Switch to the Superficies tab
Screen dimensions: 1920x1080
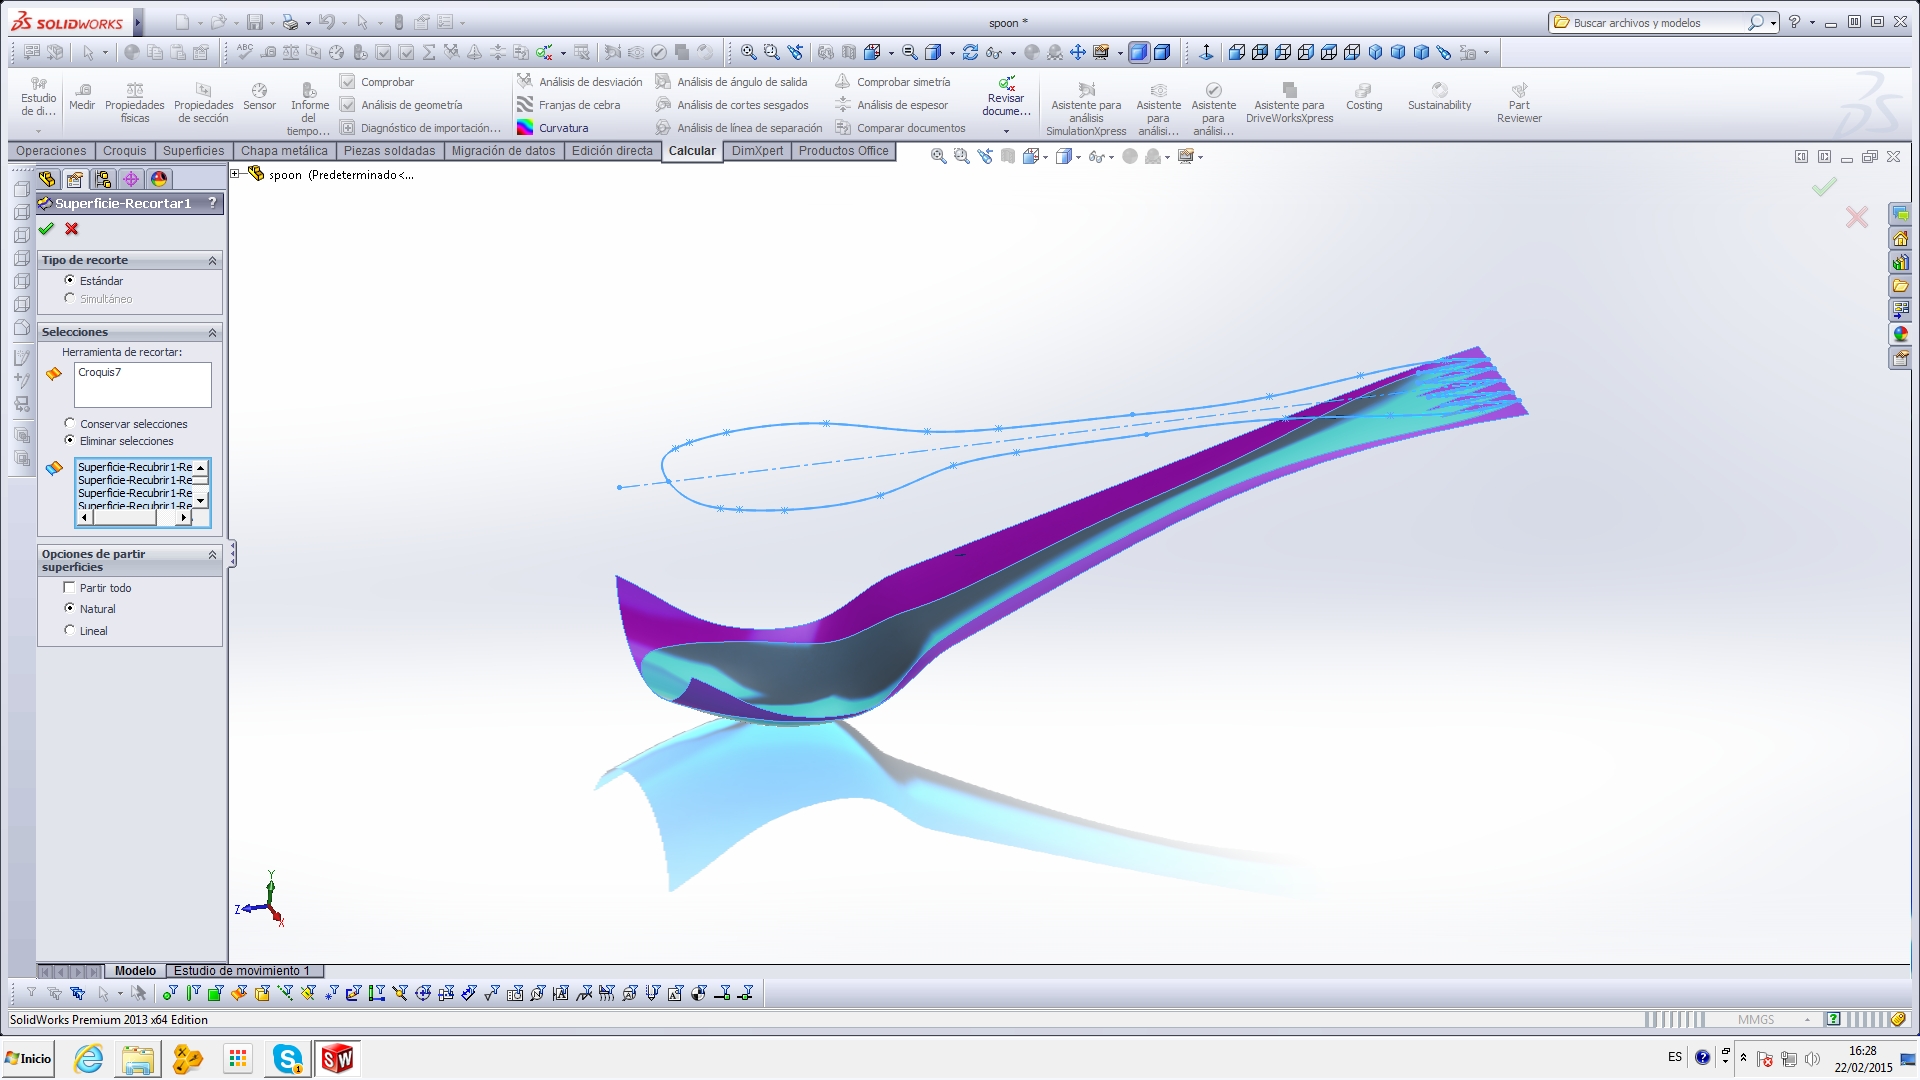pyautogui.click(x=193, y=151)
